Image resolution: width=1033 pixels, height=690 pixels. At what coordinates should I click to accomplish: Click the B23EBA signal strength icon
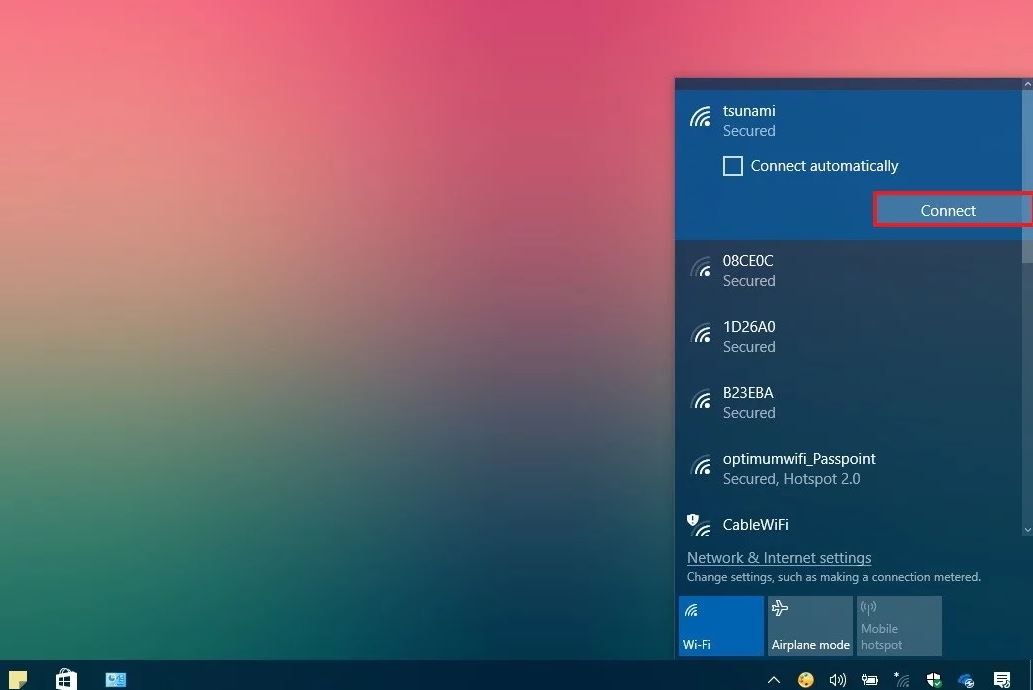coord(700,399)
